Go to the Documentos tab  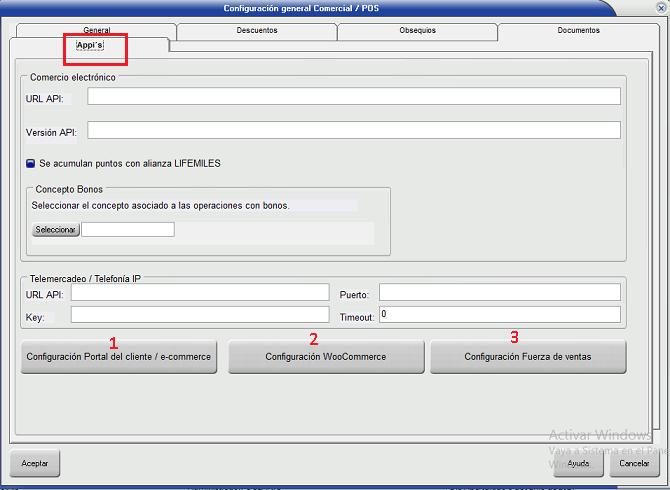tap(578, 31)
